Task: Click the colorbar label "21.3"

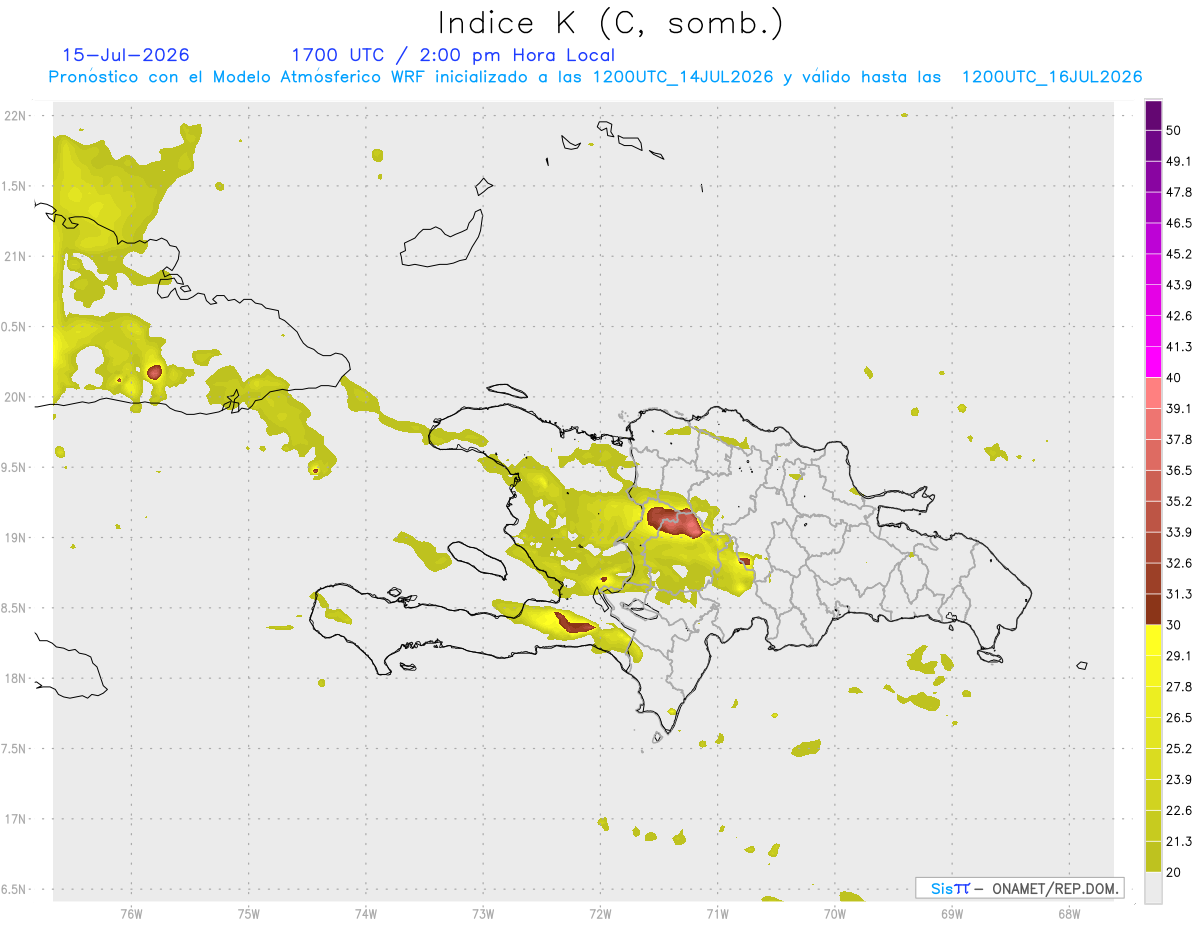Action: click(1180, 841)
